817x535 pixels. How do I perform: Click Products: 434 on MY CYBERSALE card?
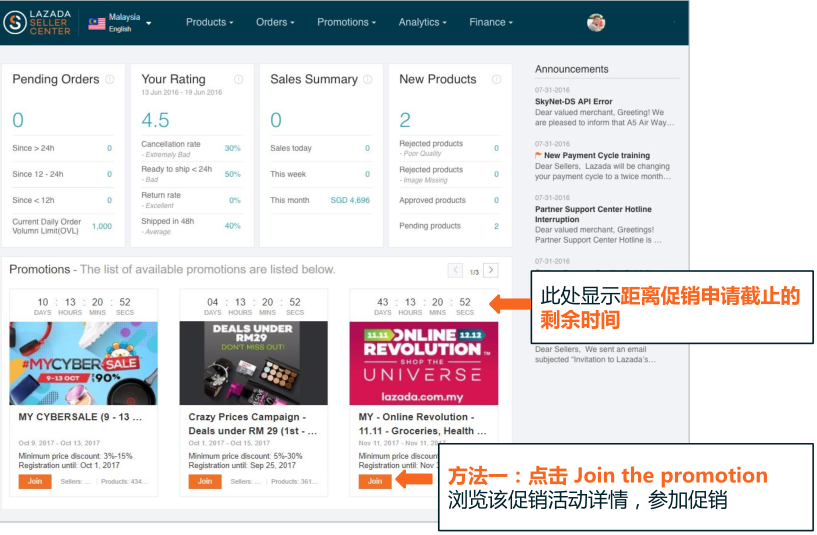[124, 481]
